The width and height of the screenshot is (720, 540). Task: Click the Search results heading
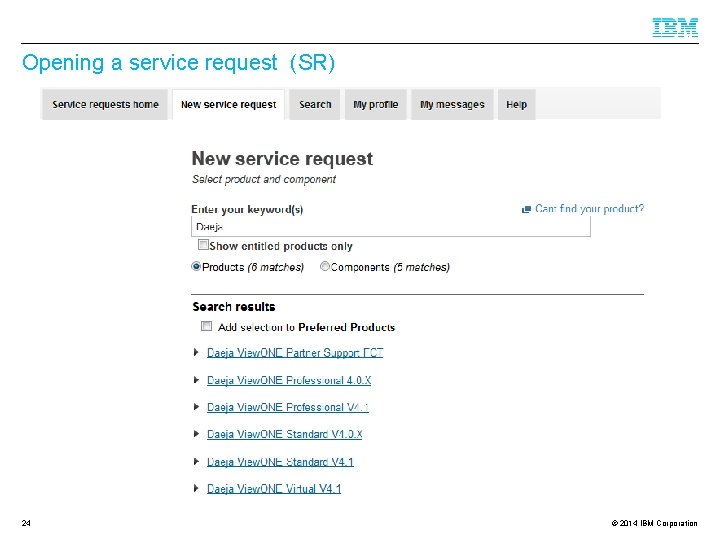pyautogui.click(x=234, y=307)
